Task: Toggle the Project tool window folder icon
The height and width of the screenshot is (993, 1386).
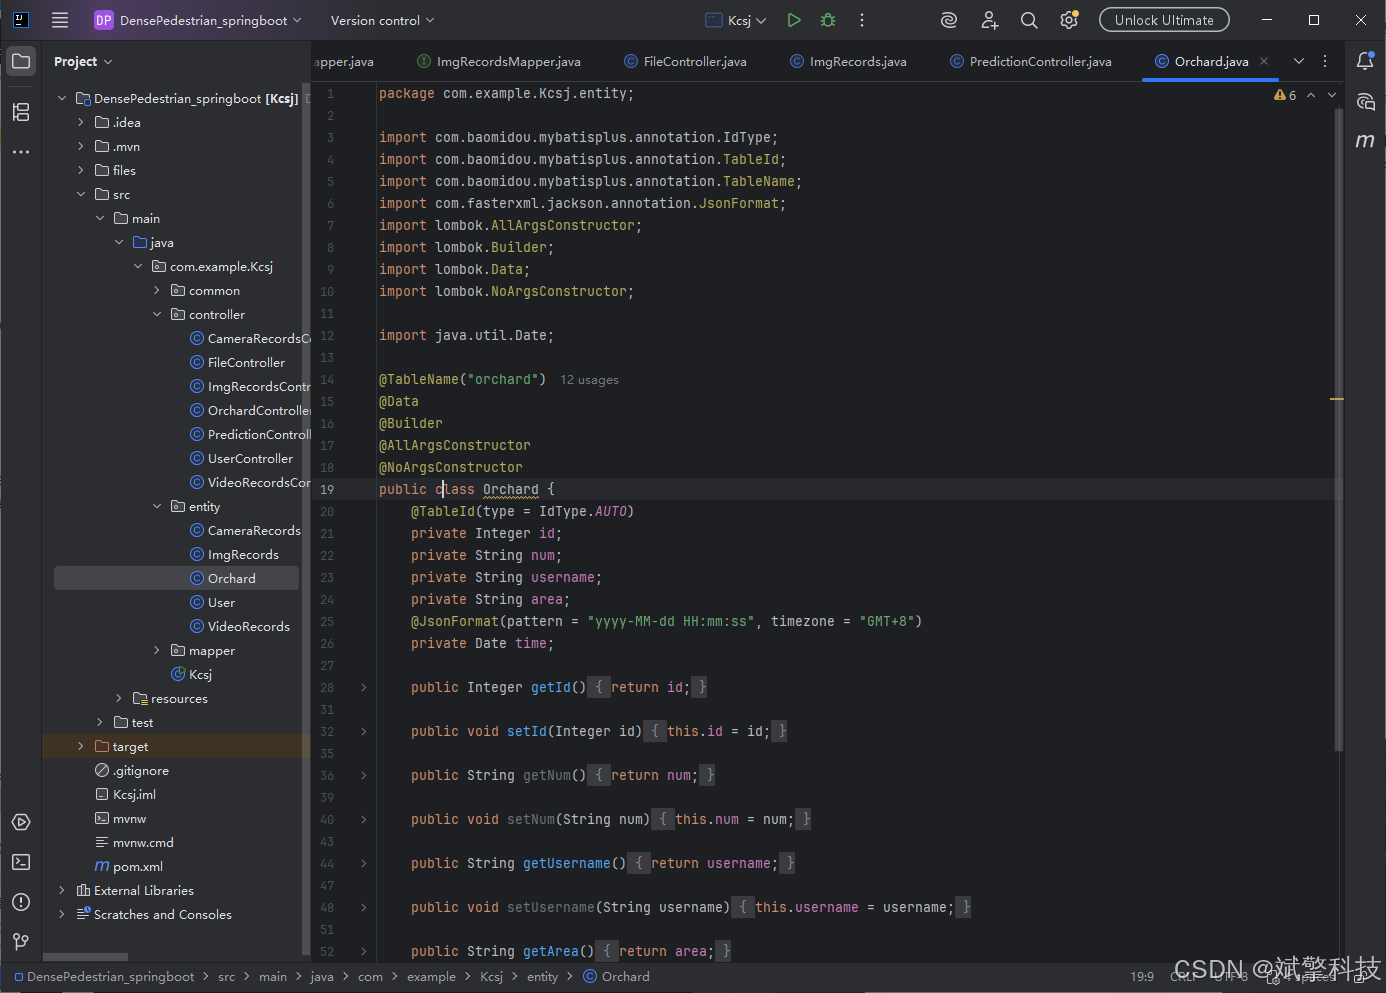Action: [21, 61]
